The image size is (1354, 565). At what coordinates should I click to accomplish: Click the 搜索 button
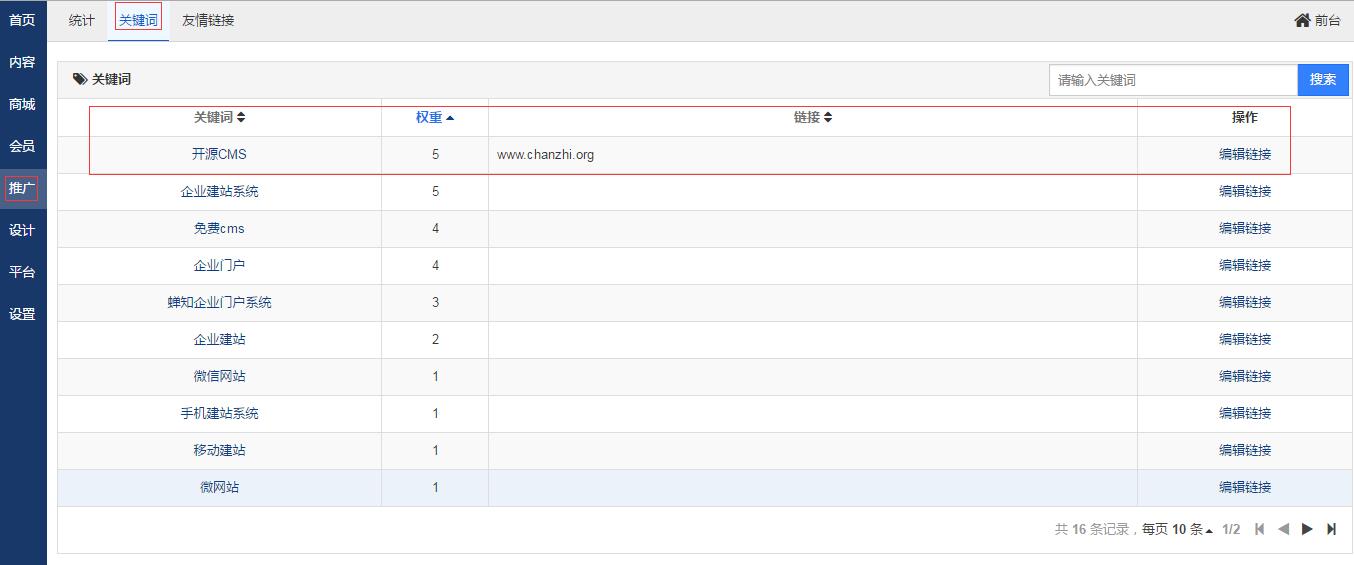[x=1323, y=80]
